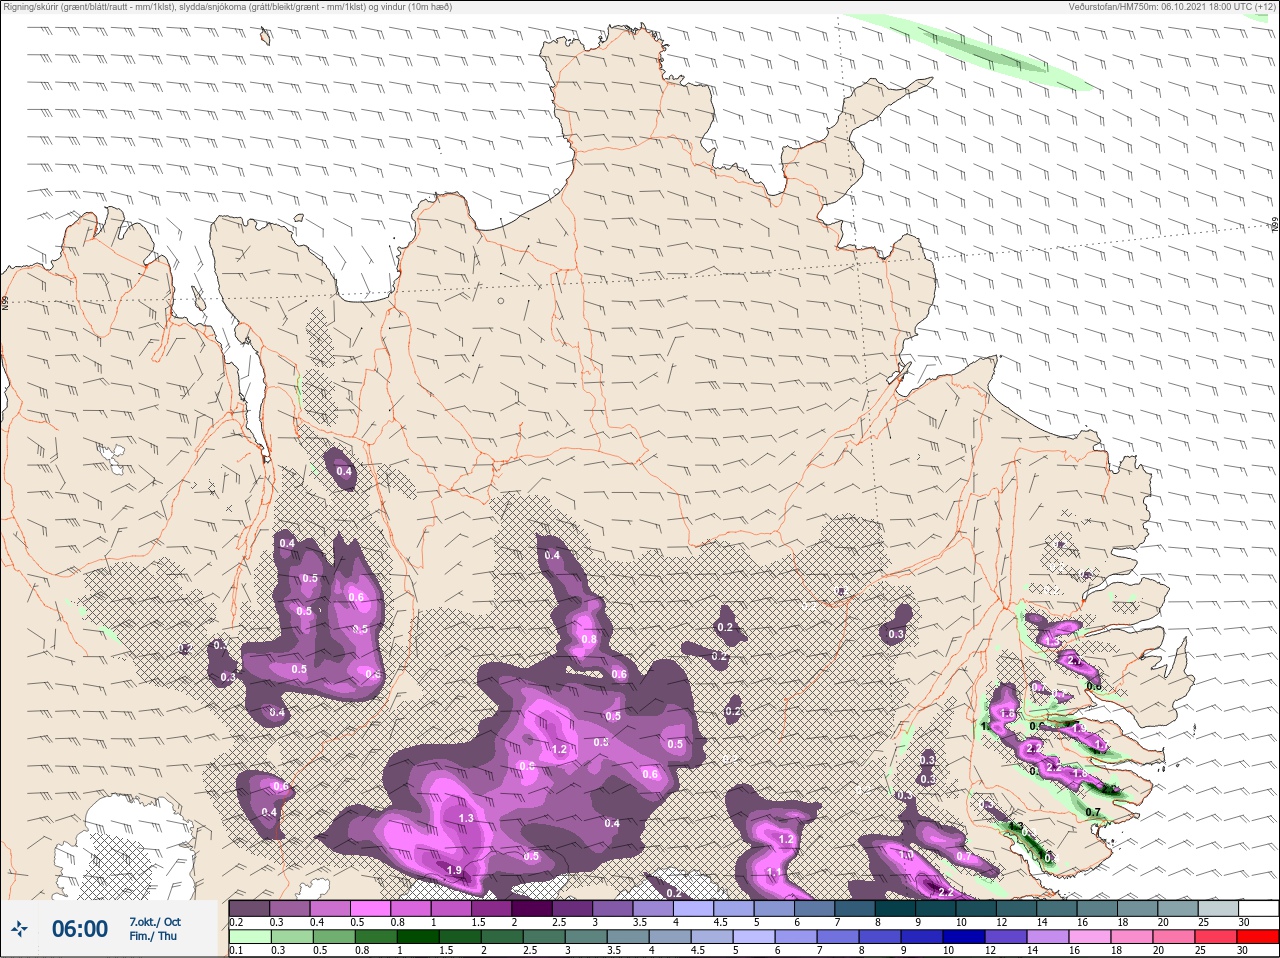Pick upper legend swatch between 10 and 12
The height and width of the screenshot is (958, 1280).
(x=977, y=908)
